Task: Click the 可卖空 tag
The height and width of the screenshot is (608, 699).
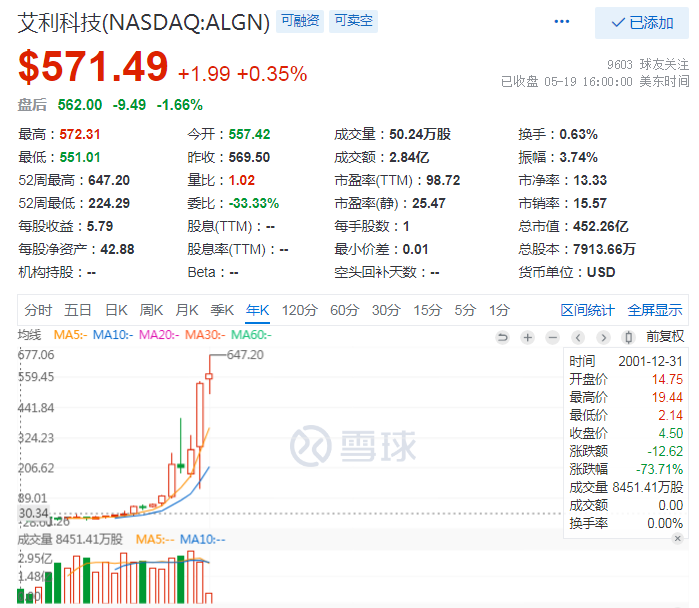Action: point(353,21)
